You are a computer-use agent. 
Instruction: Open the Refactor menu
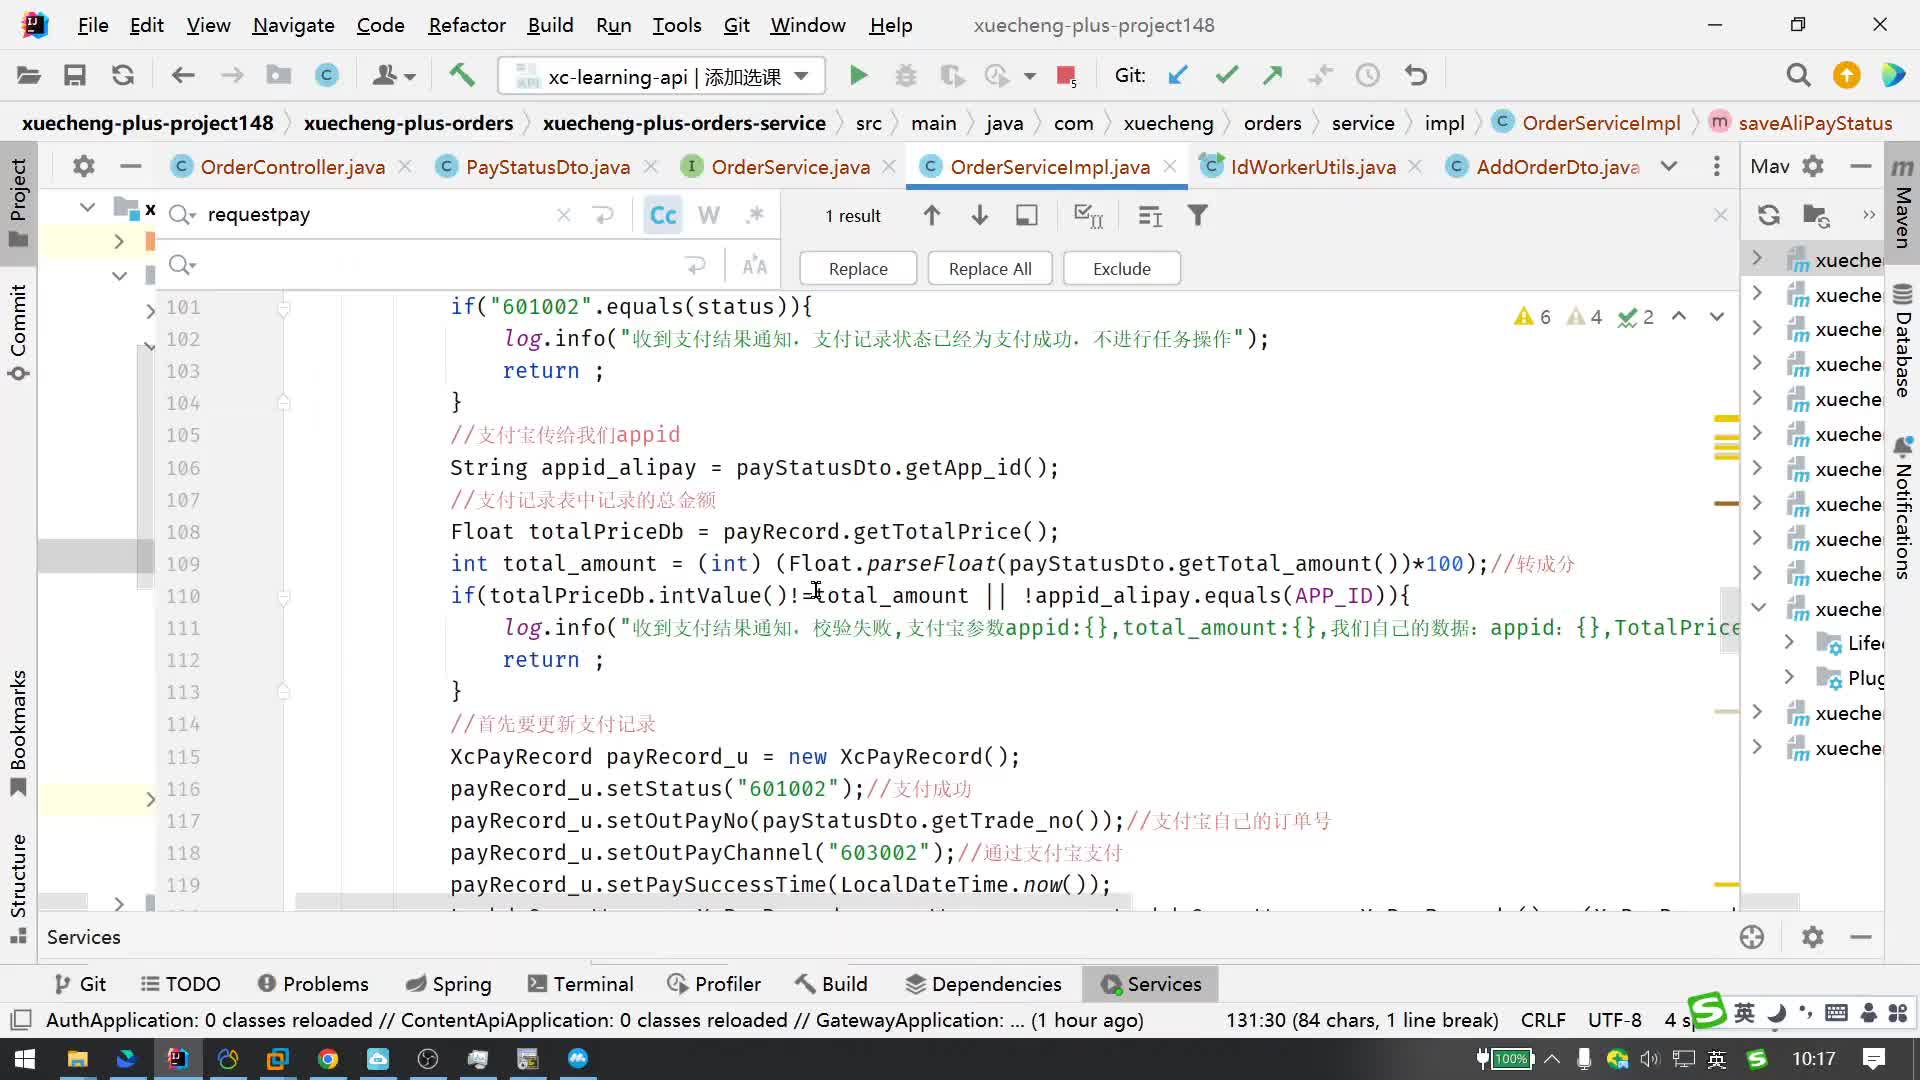(467, 25)
